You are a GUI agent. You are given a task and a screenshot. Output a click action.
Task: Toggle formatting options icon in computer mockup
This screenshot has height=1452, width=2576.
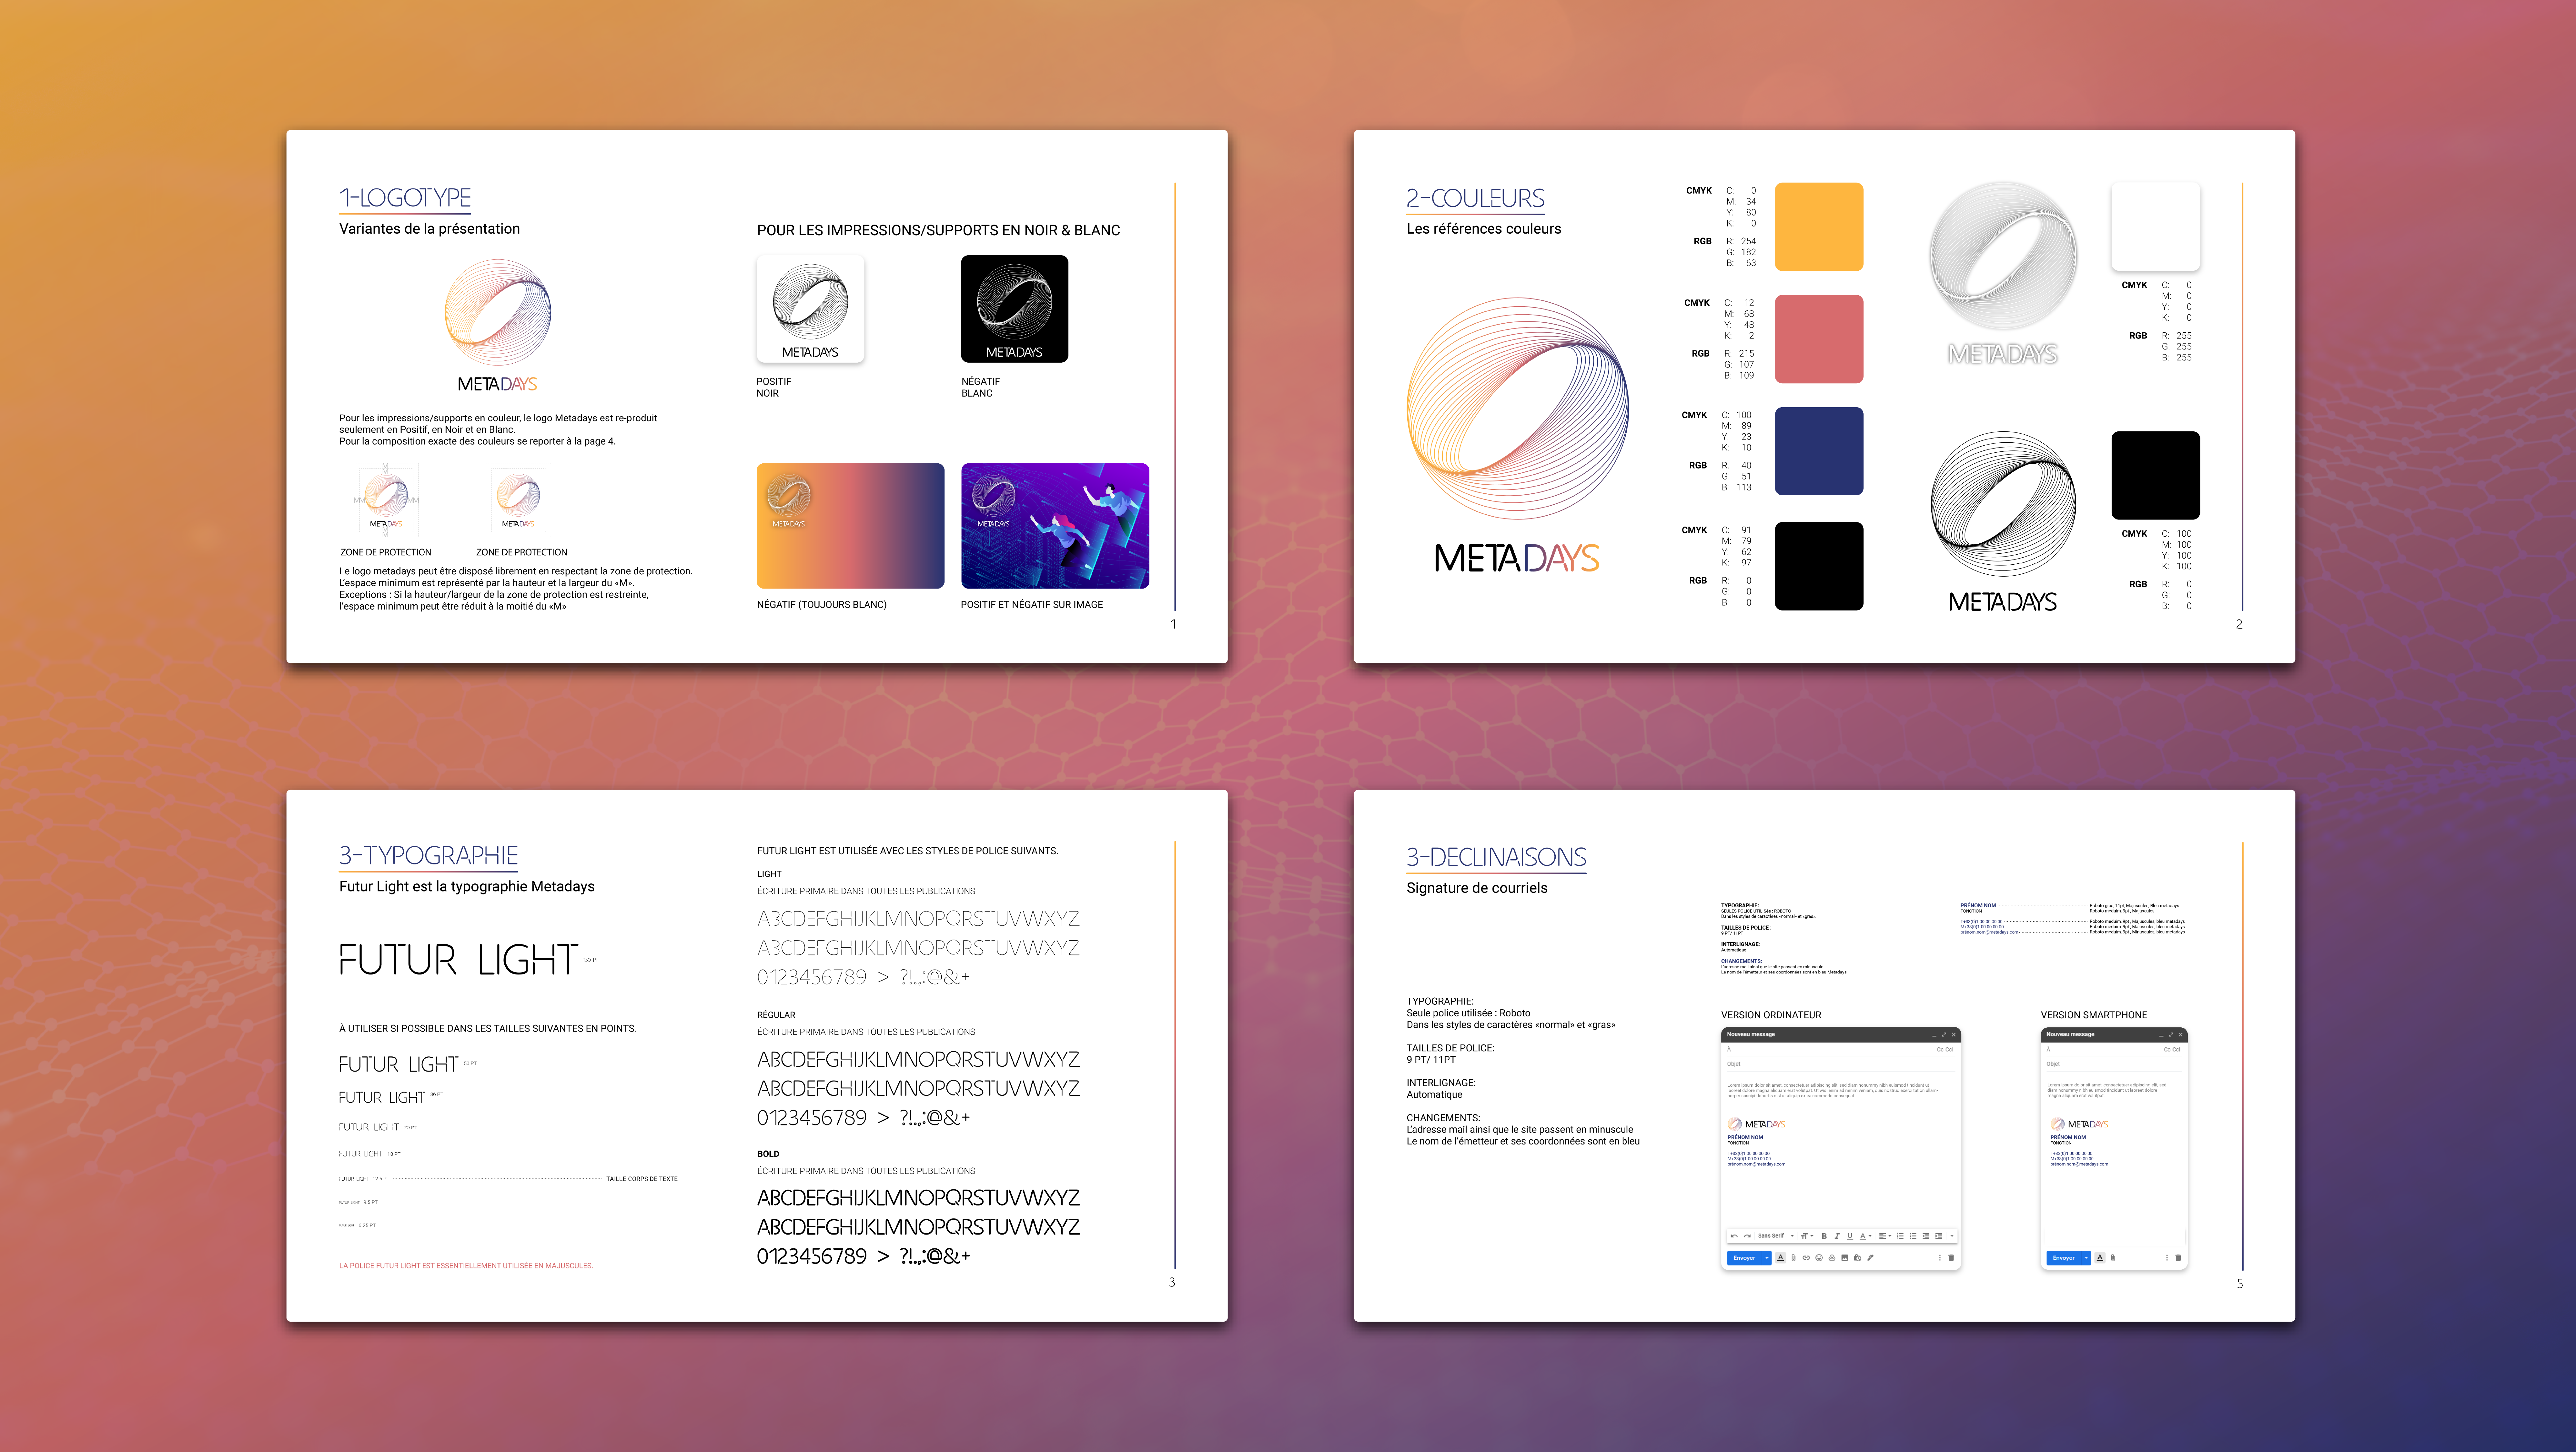[x=1781, y=1258]
